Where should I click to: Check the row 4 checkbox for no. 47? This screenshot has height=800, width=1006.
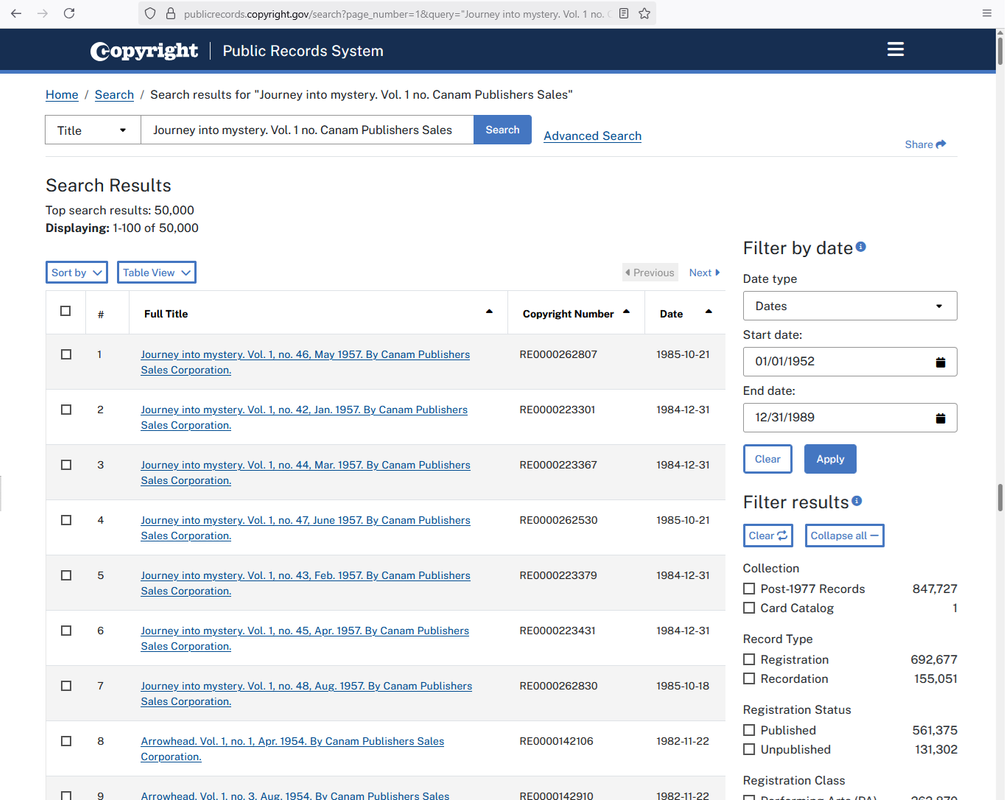coord(66,520)
